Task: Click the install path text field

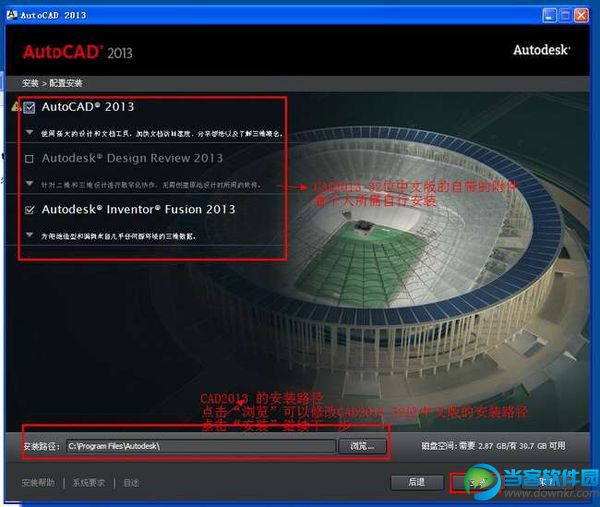Action: click(x=201, y=446)
